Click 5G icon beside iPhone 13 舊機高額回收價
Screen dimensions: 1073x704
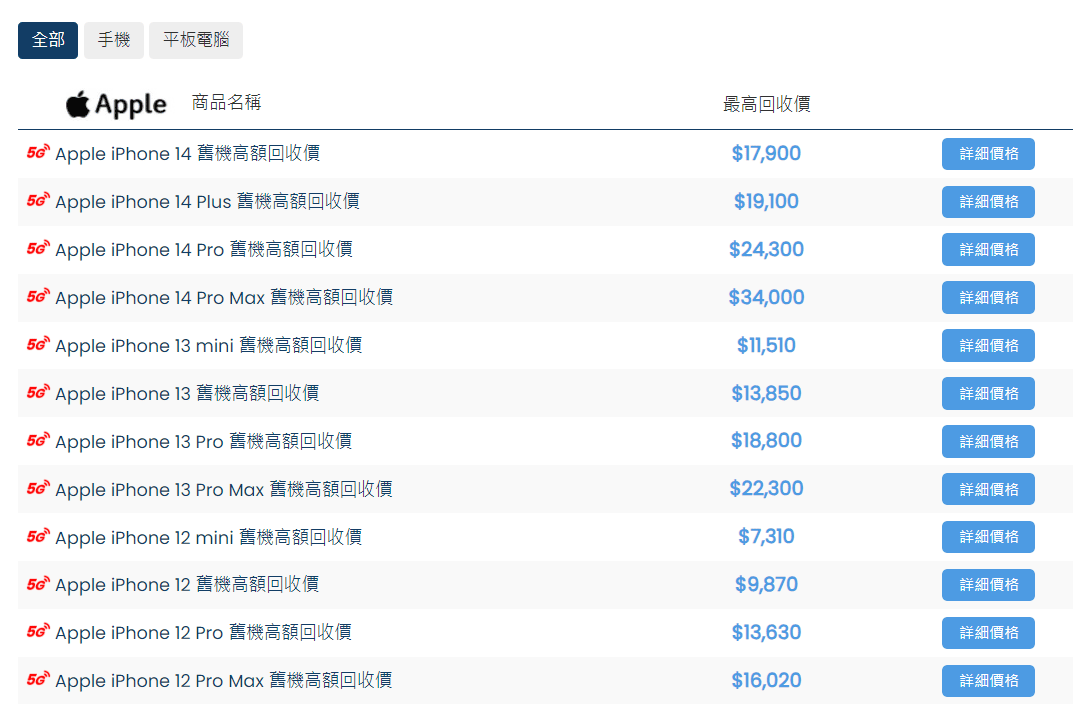38,391
